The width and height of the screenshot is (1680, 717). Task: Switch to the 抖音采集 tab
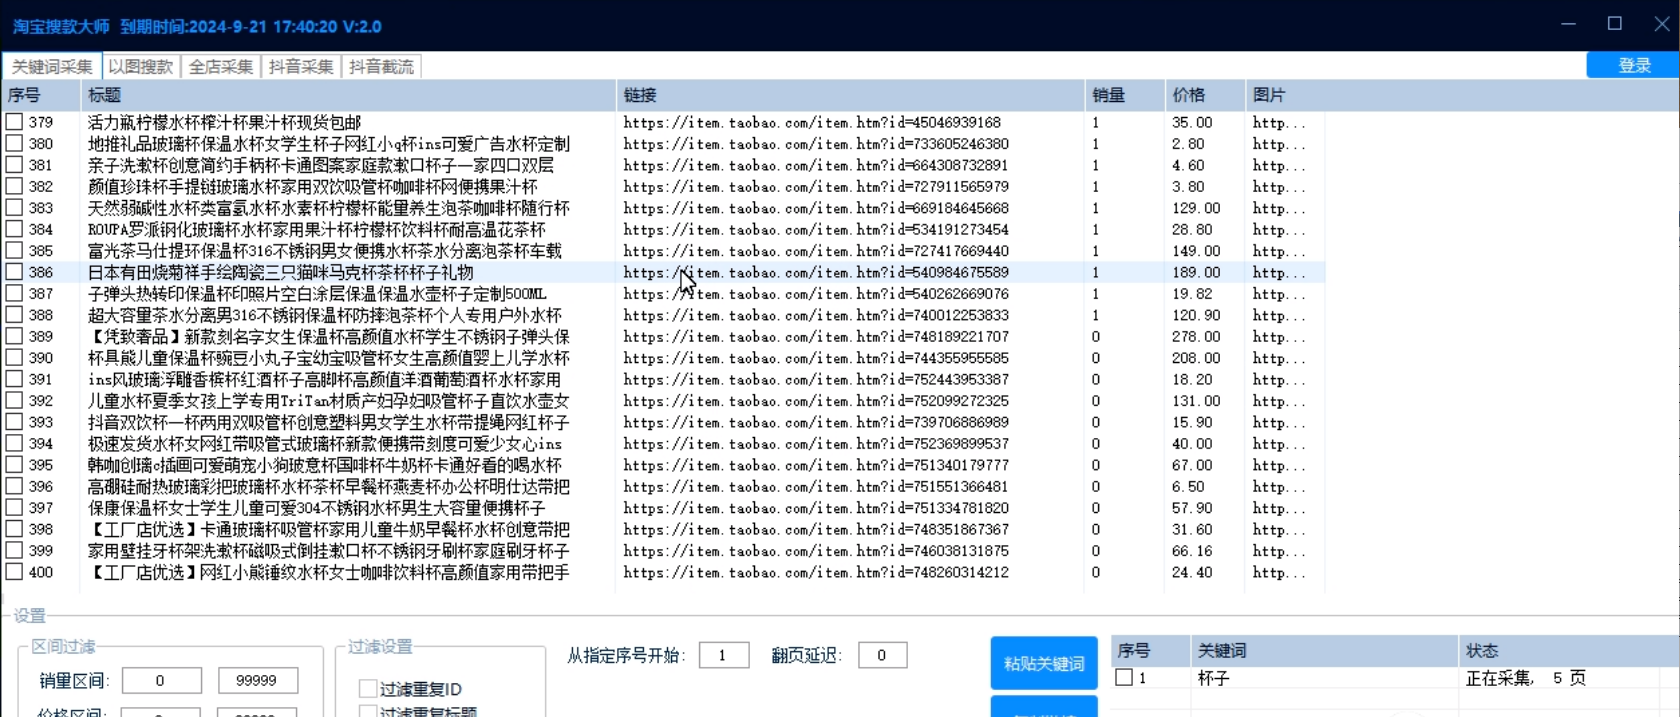point(301,67)
